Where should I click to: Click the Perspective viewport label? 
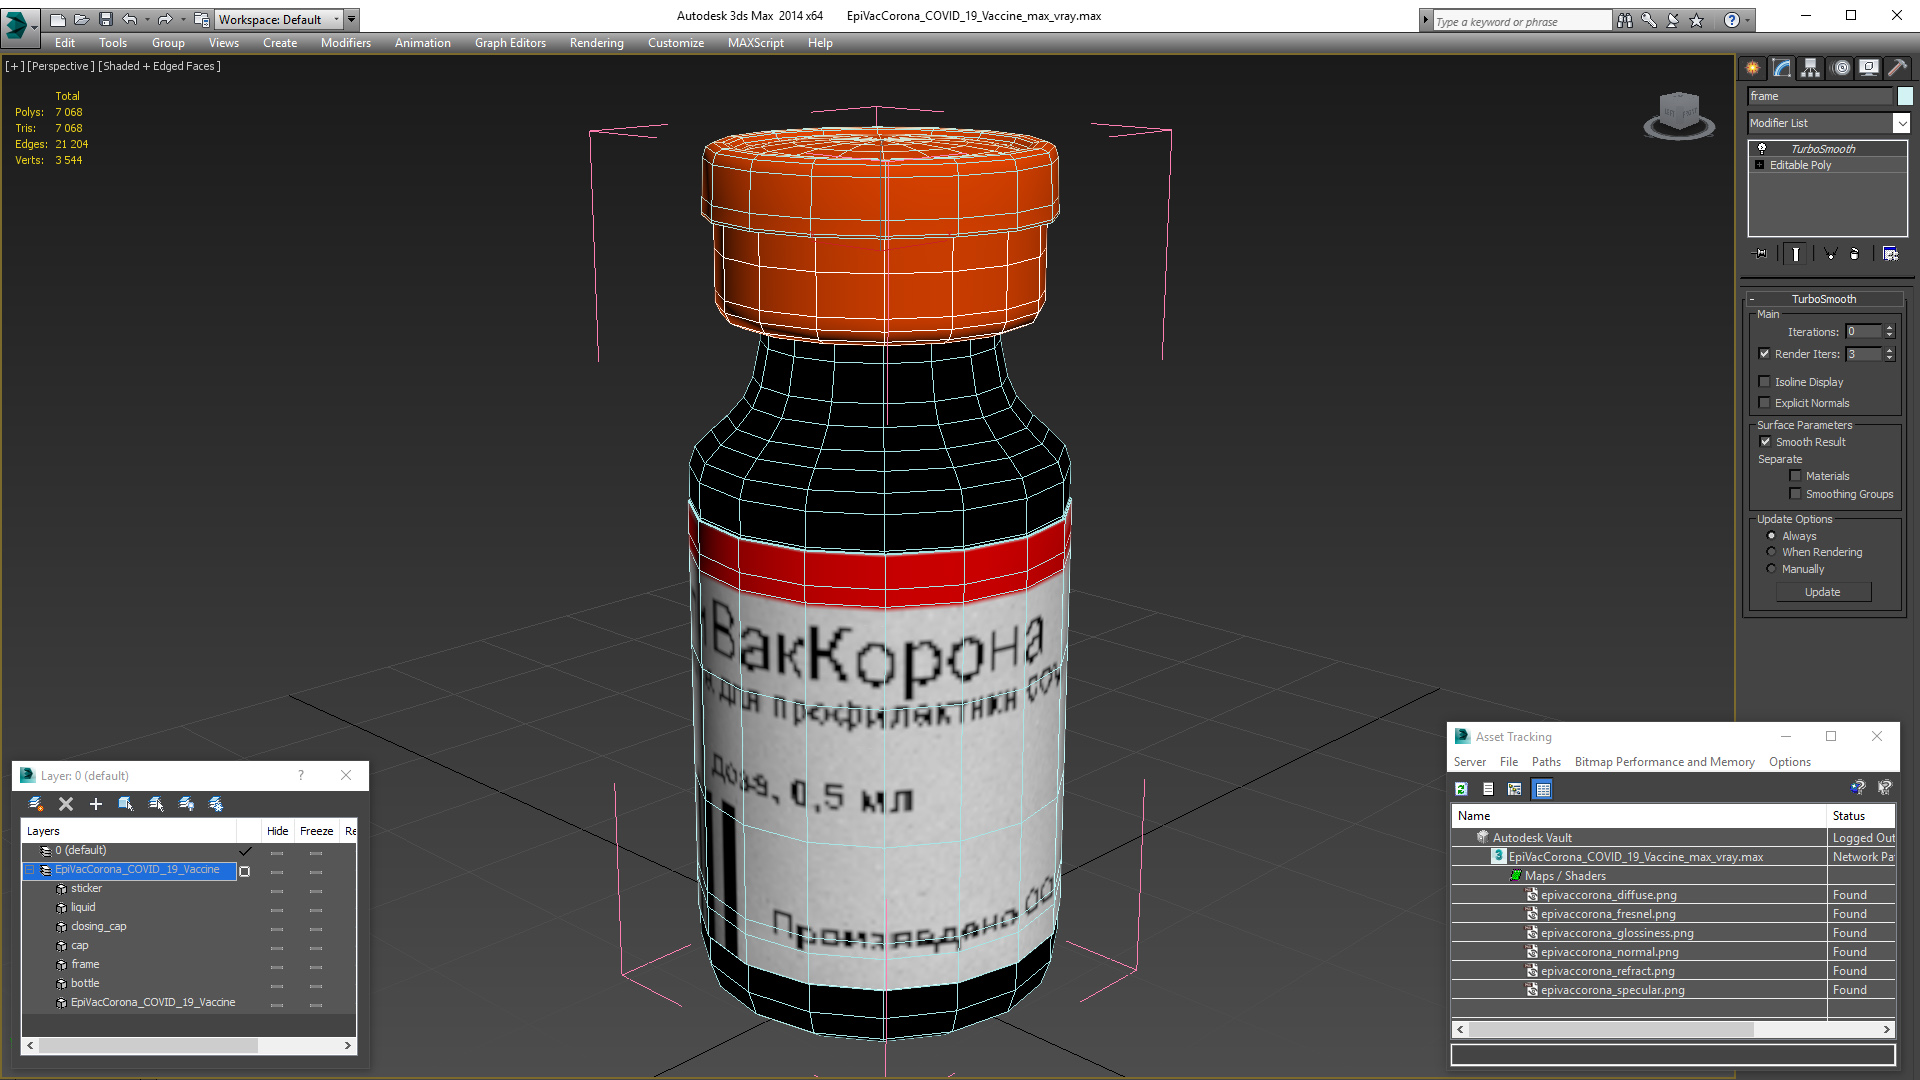pyautogui.click(x=61, y=66)
